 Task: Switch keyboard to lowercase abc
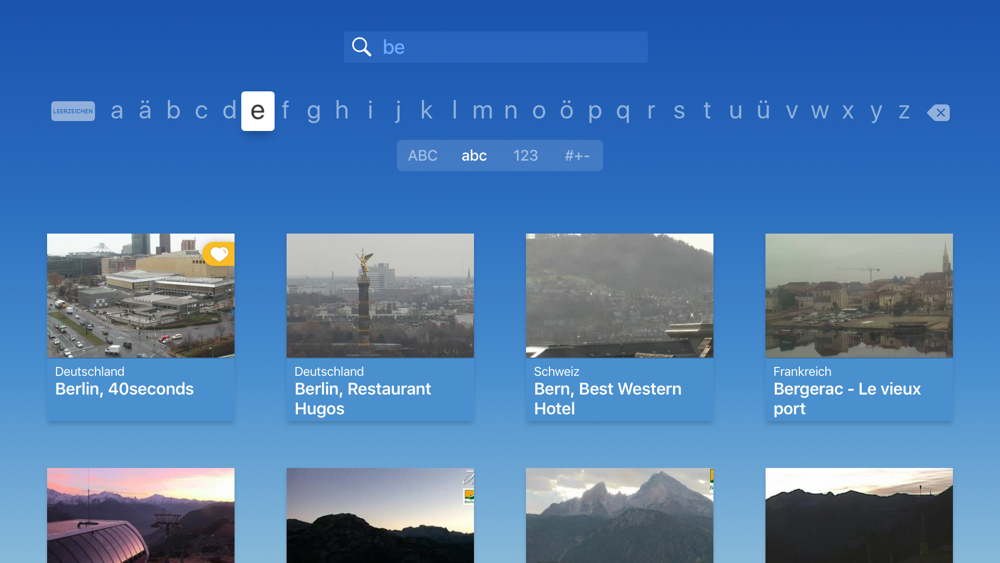click(x=474, y=156)
